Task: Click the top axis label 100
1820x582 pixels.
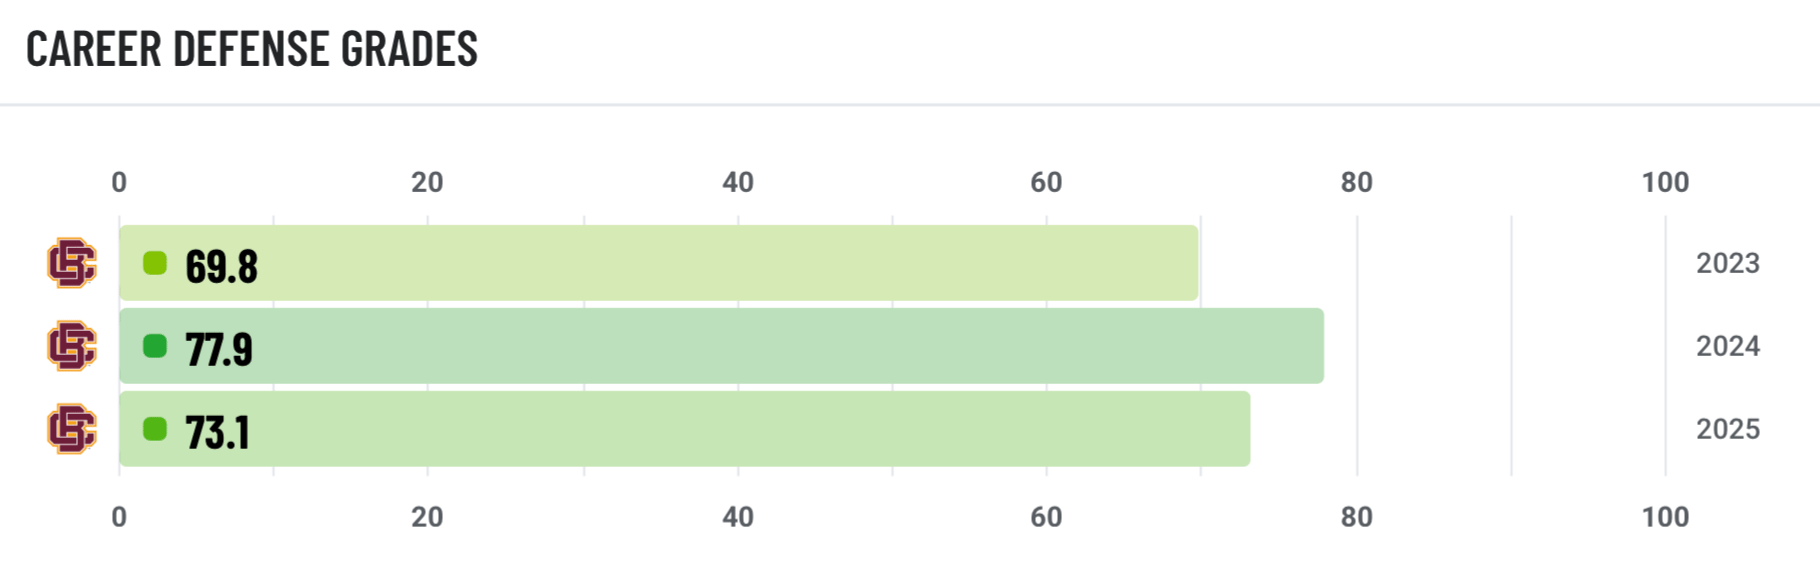Action: (1665, 182)
